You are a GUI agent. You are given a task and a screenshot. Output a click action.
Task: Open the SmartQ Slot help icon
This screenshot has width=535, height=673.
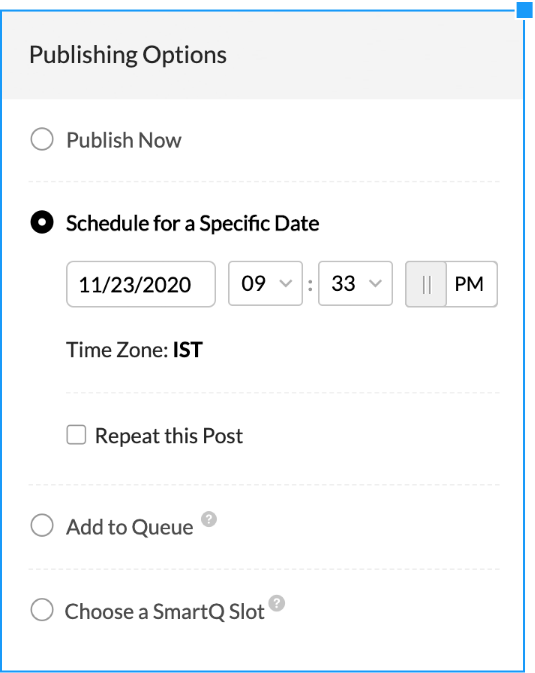(x=277, y=603)
